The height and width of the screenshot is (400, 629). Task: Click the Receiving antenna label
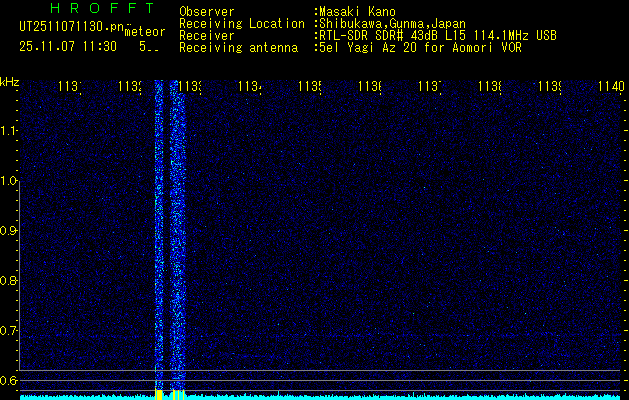click(x=238, y=48)
